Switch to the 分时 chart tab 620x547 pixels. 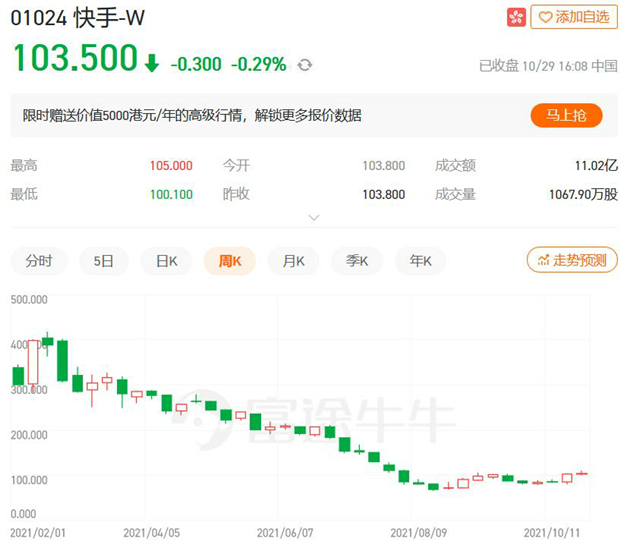click(39, 261)
